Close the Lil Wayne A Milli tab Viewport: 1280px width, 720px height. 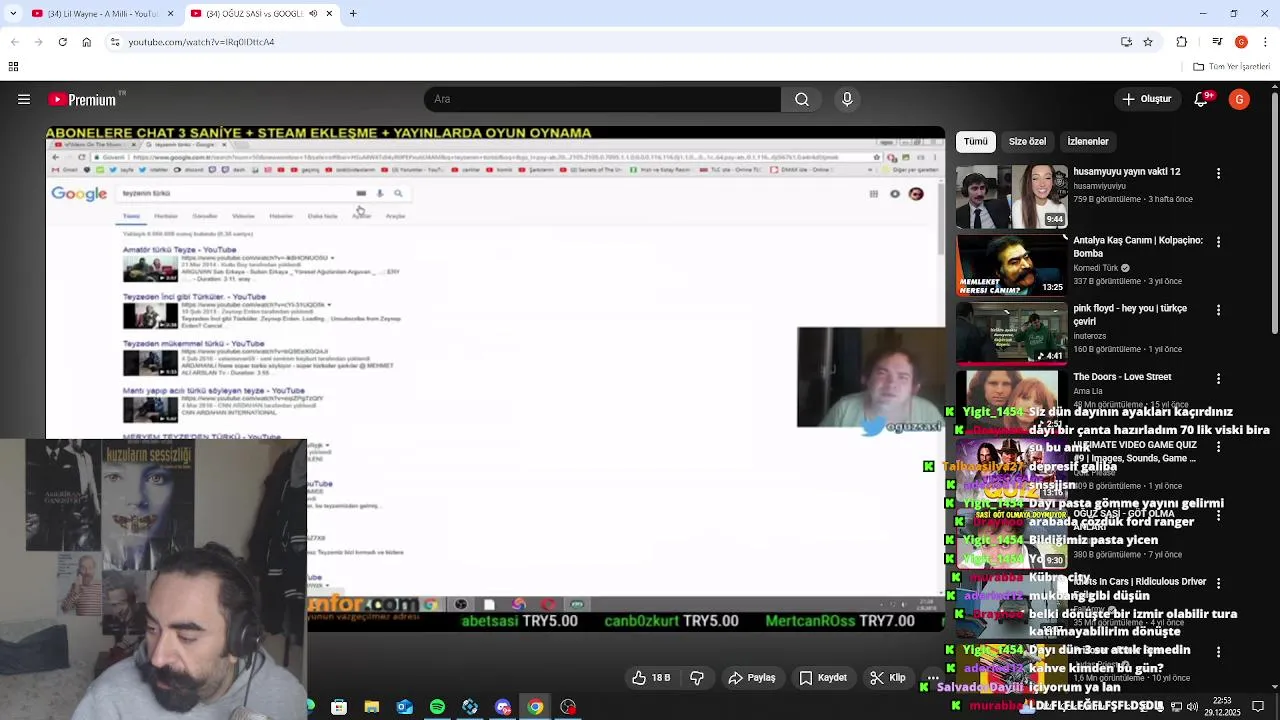pyautogui.click(x=170, y=14)
